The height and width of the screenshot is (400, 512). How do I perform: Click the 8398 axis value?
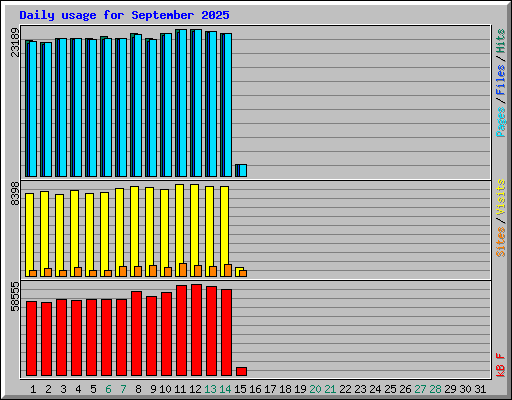pos(15,194)
